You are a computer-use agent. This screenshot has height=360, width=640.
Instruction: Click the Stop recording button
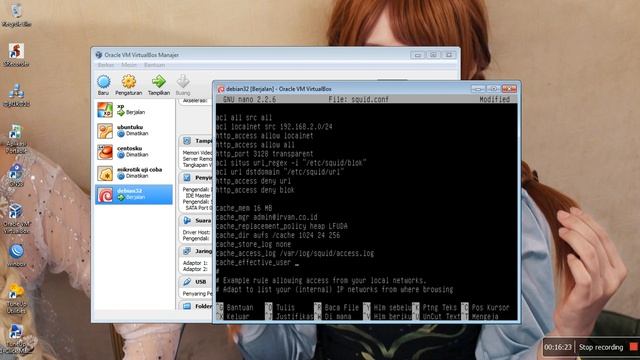[607, 347]
